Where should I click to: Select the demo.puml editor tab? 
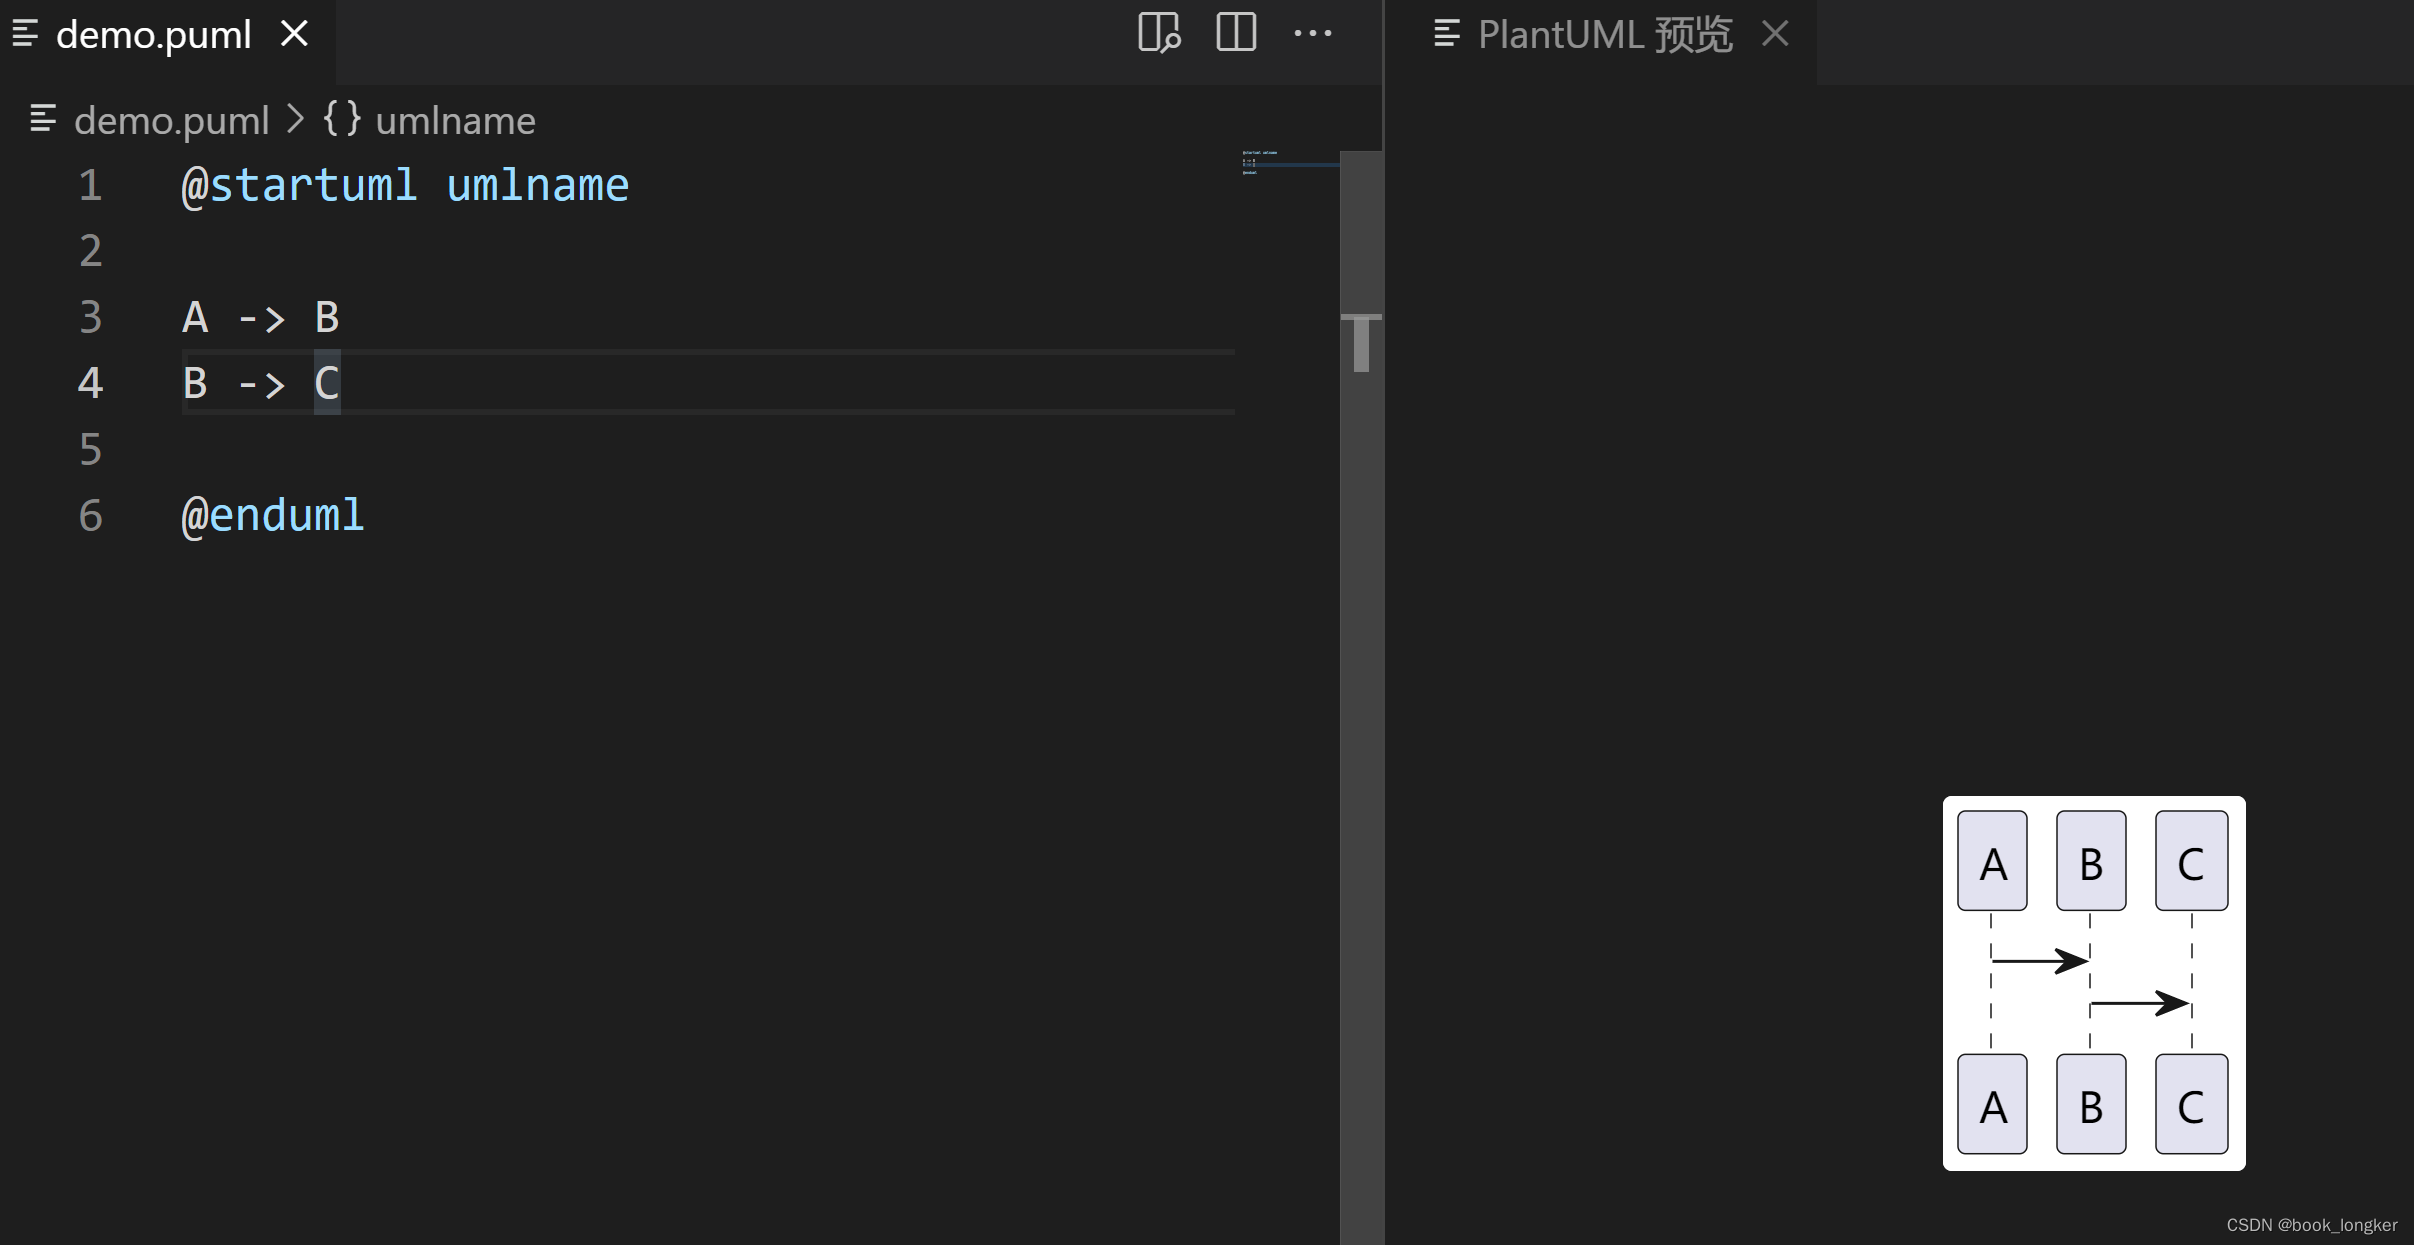click(x=153, y=36)
